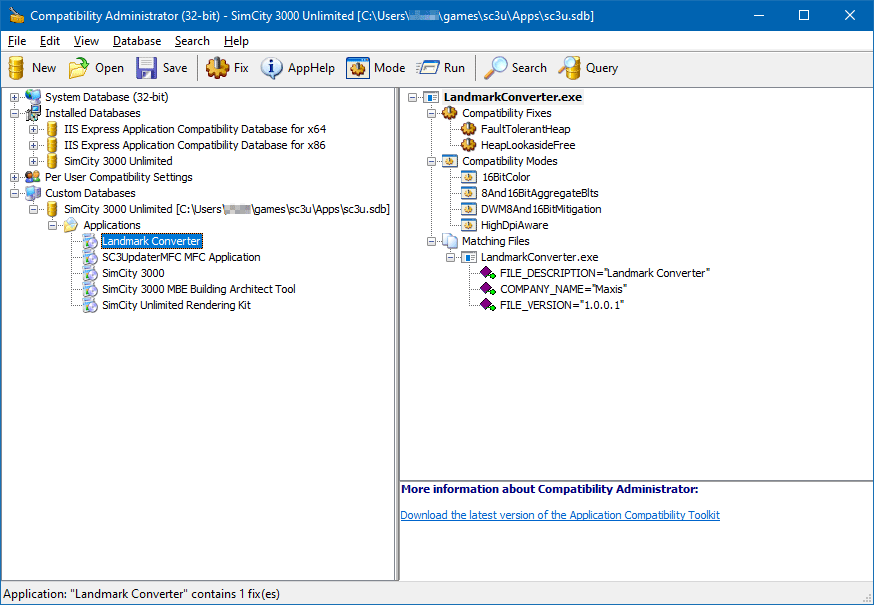The width and height of the screenshot is (874, 605).
Task: Select SC3UpdaterMFC MFC Application
Action: click(x=181, y=258)
